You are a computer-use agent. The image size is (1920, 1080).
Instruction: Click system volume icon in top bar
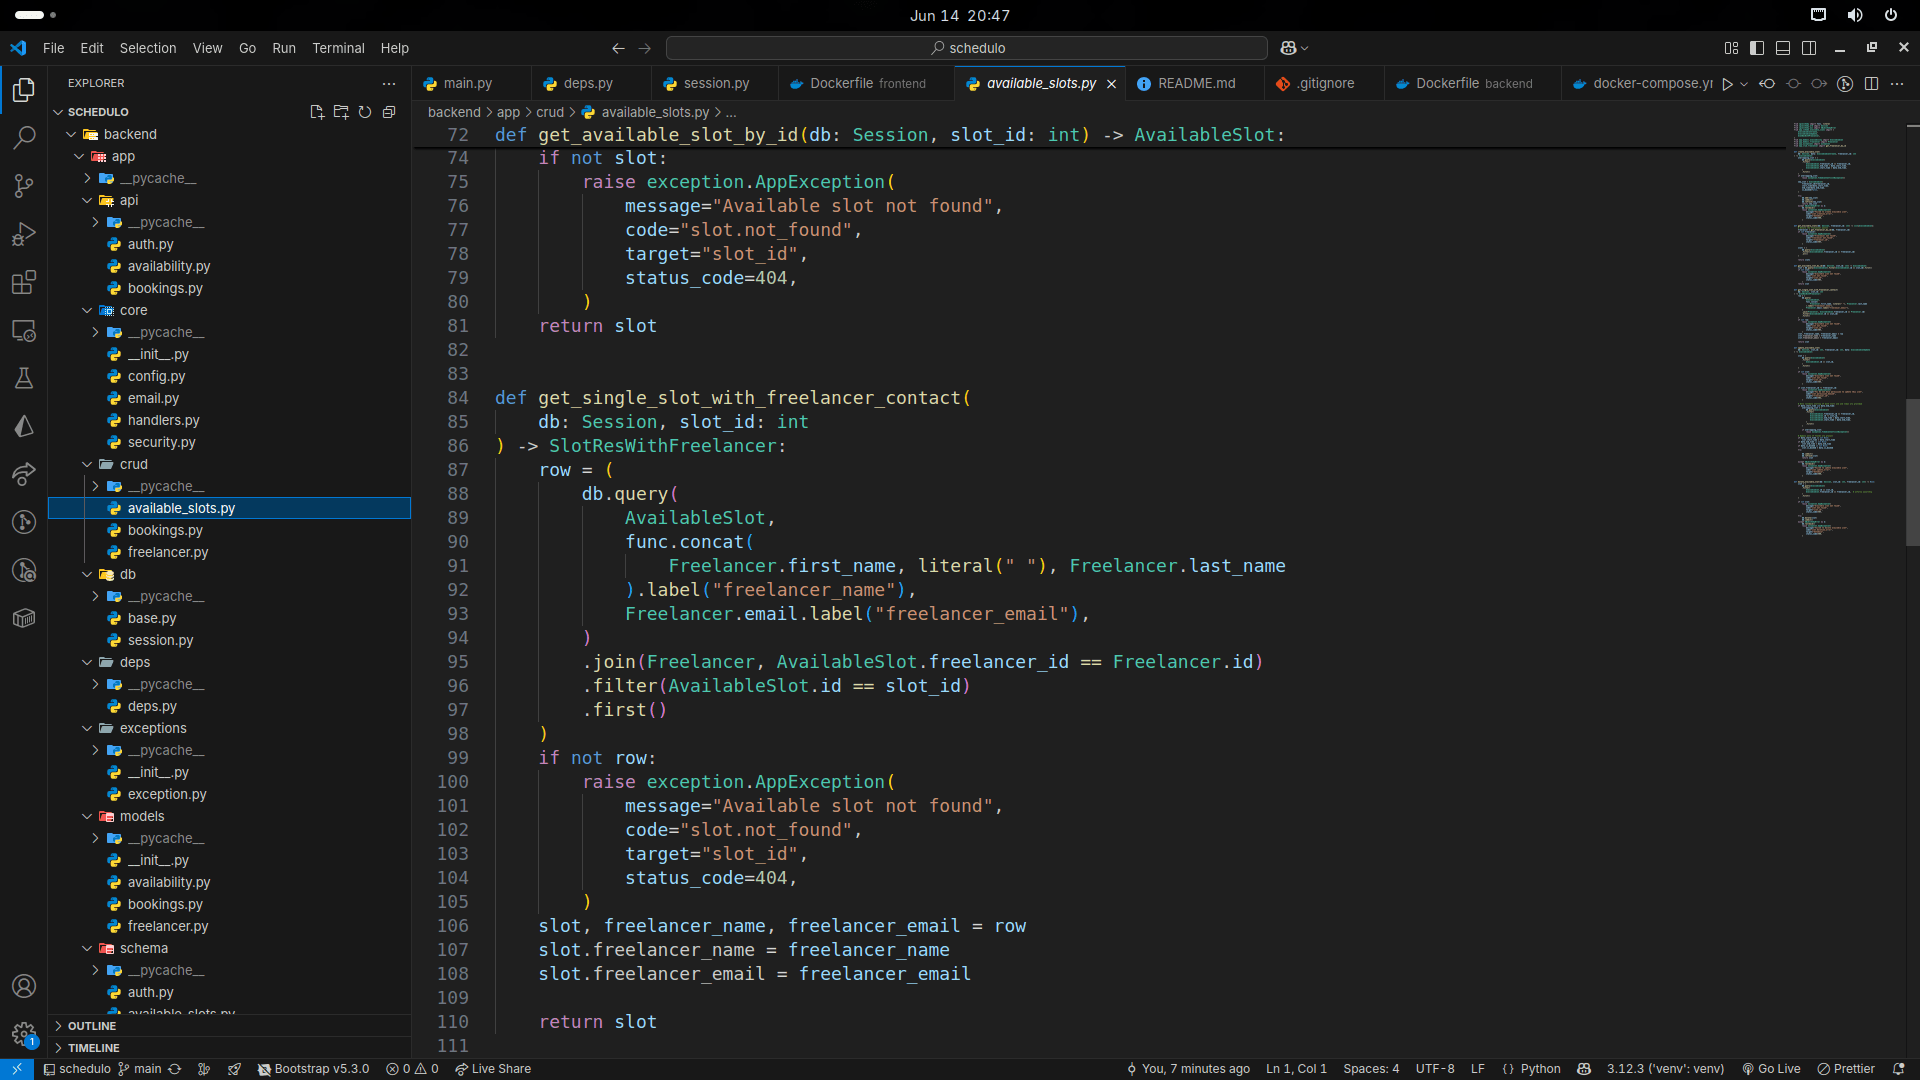tap(1855, 15)
